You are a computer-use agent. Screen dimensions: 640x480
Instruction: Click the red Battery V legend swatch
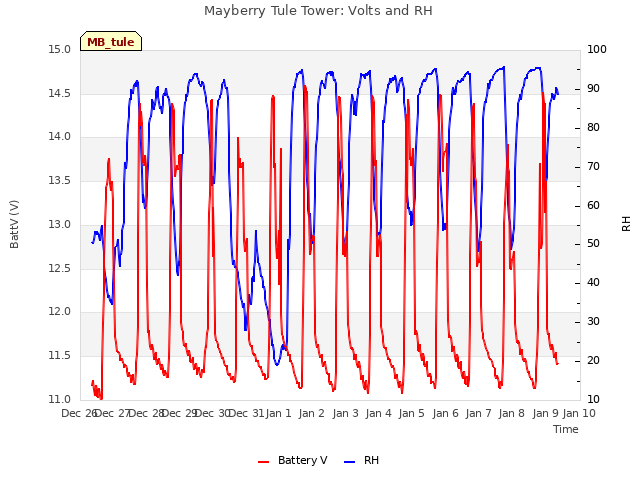[x=264, y=462]
